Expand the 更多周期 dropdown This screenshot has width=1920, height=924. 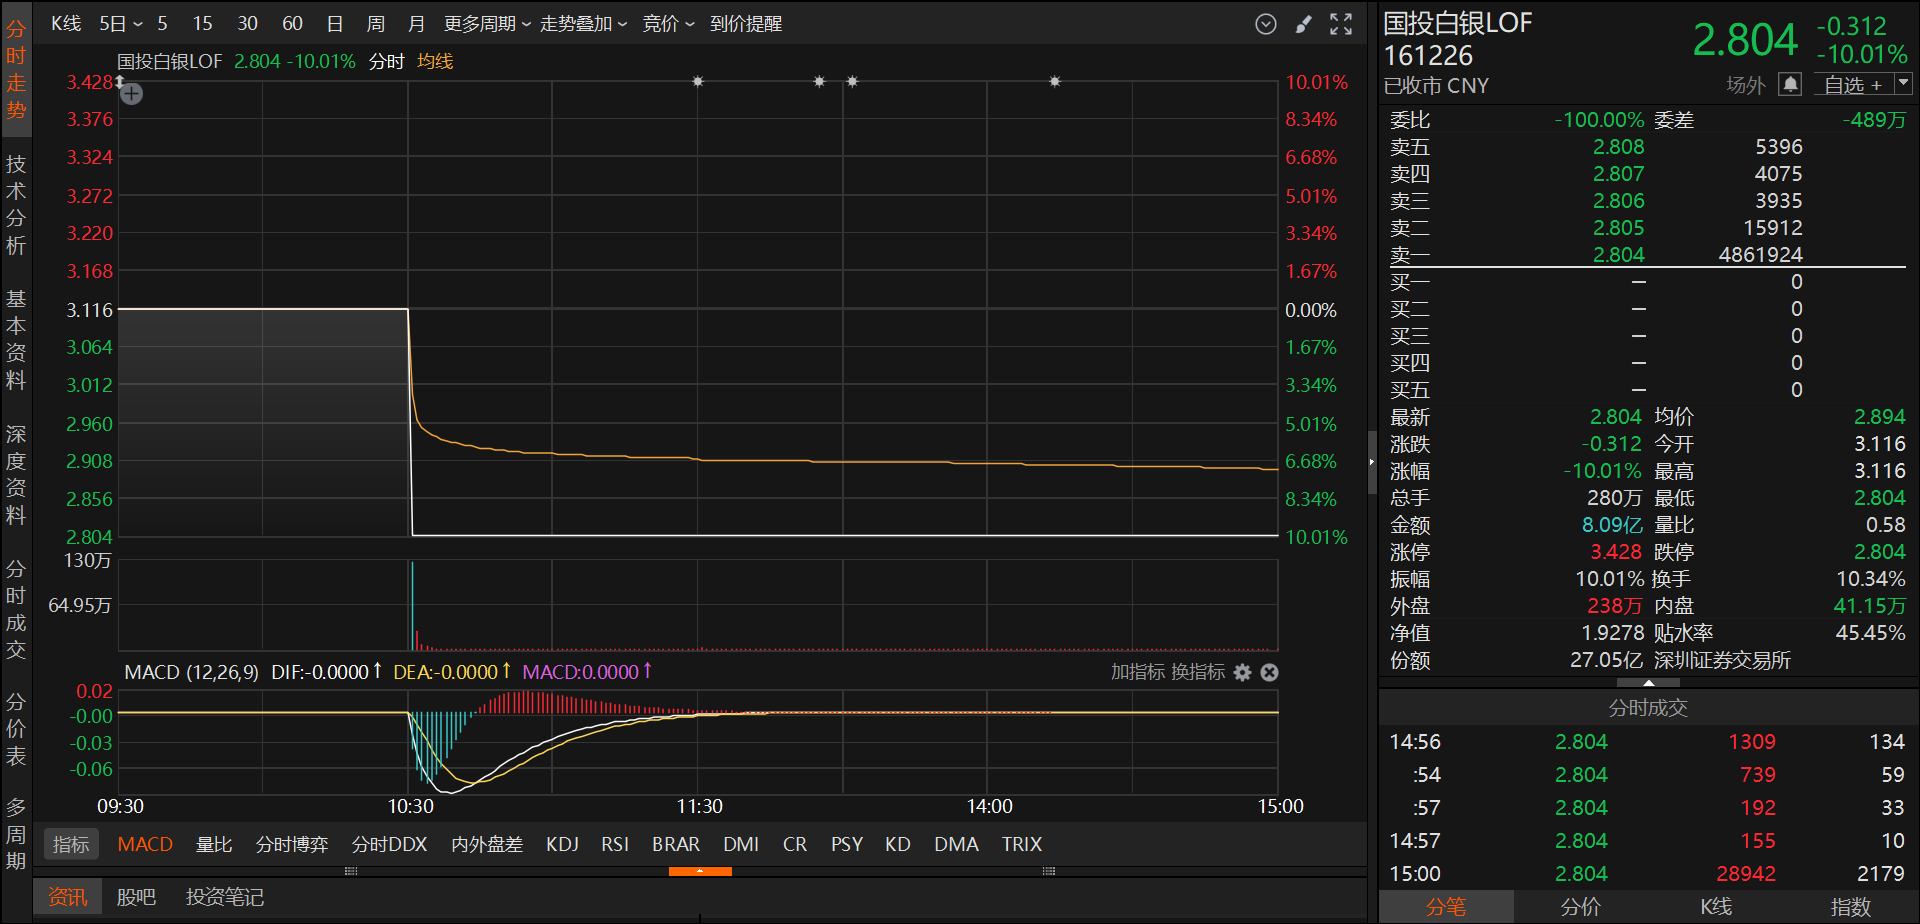[x=487, y=24]
